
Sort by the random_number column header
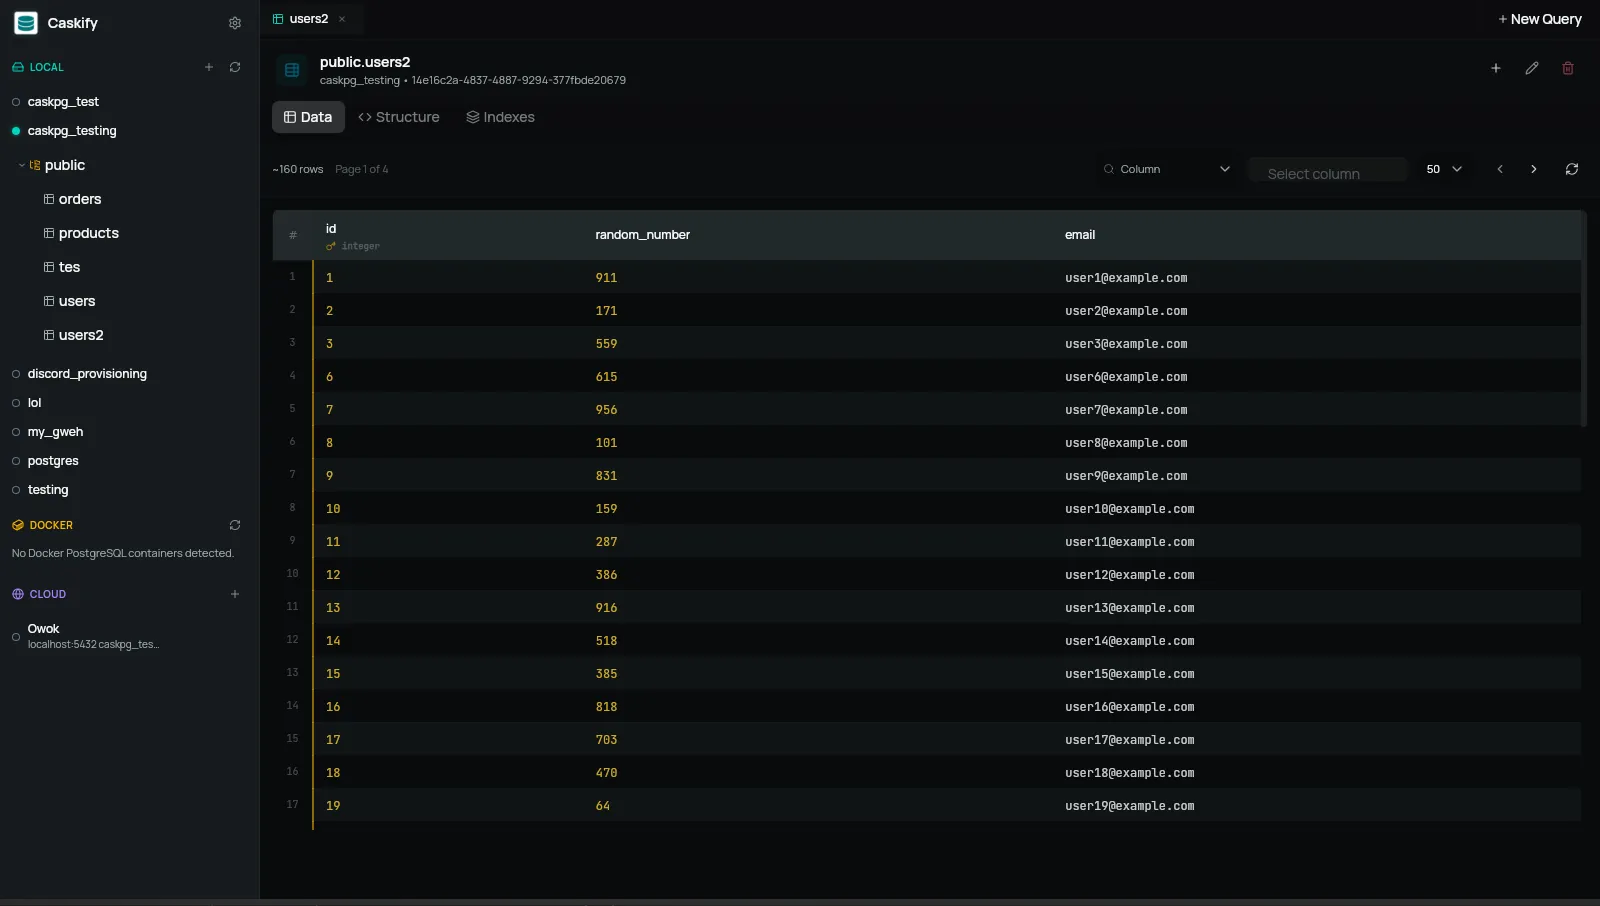642,235
